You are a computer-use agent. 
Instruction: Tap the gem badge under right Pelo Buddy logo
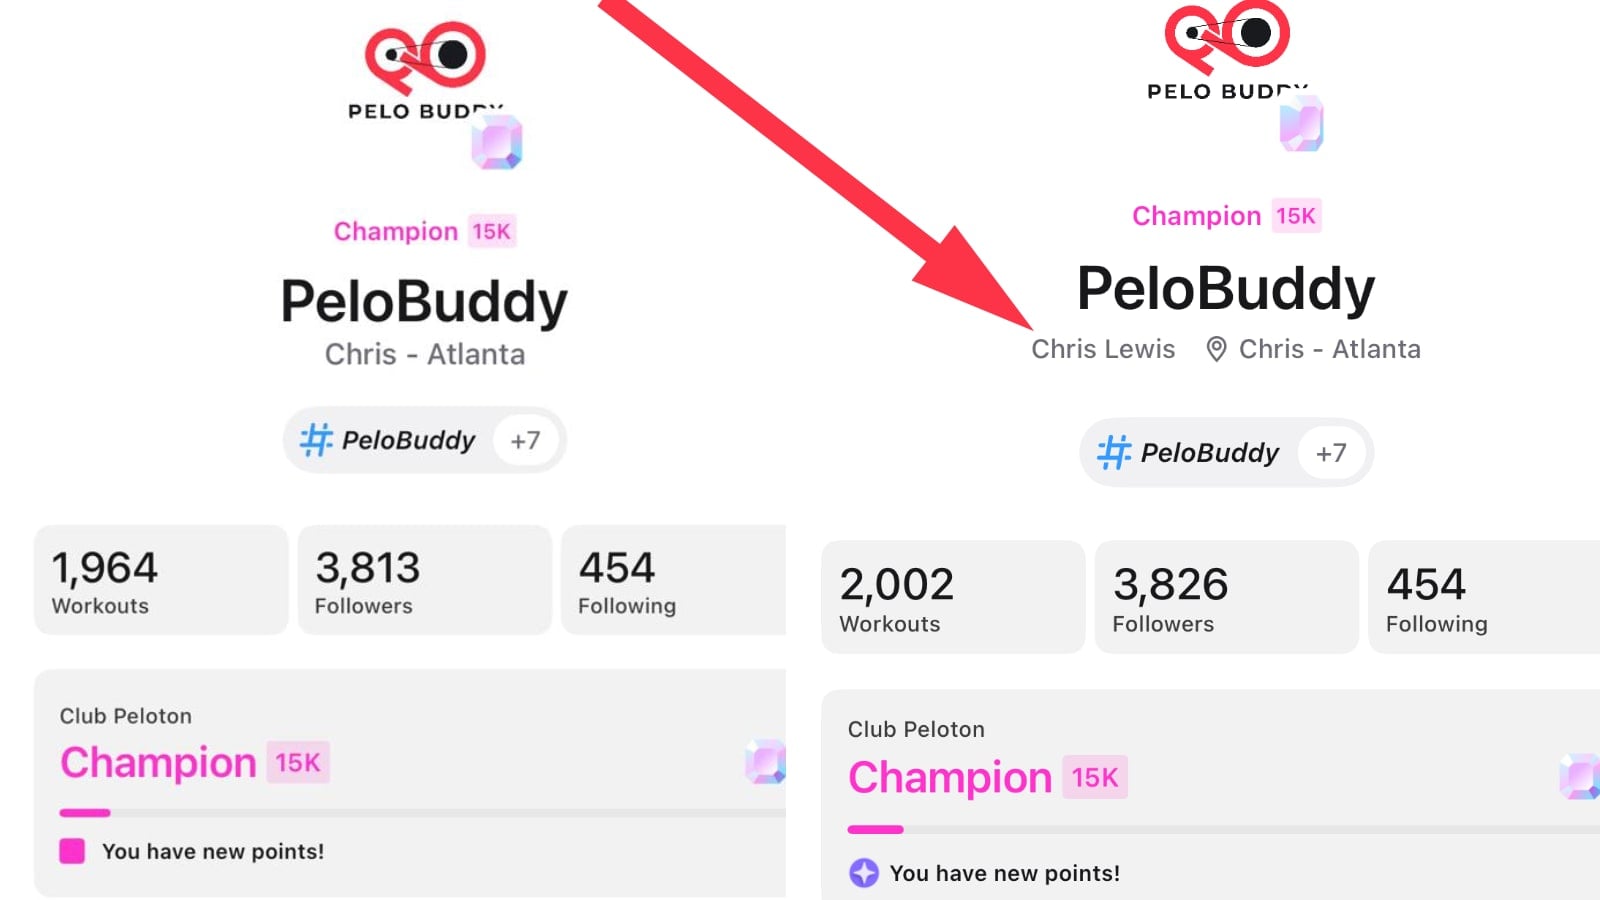pos(1302,126)
